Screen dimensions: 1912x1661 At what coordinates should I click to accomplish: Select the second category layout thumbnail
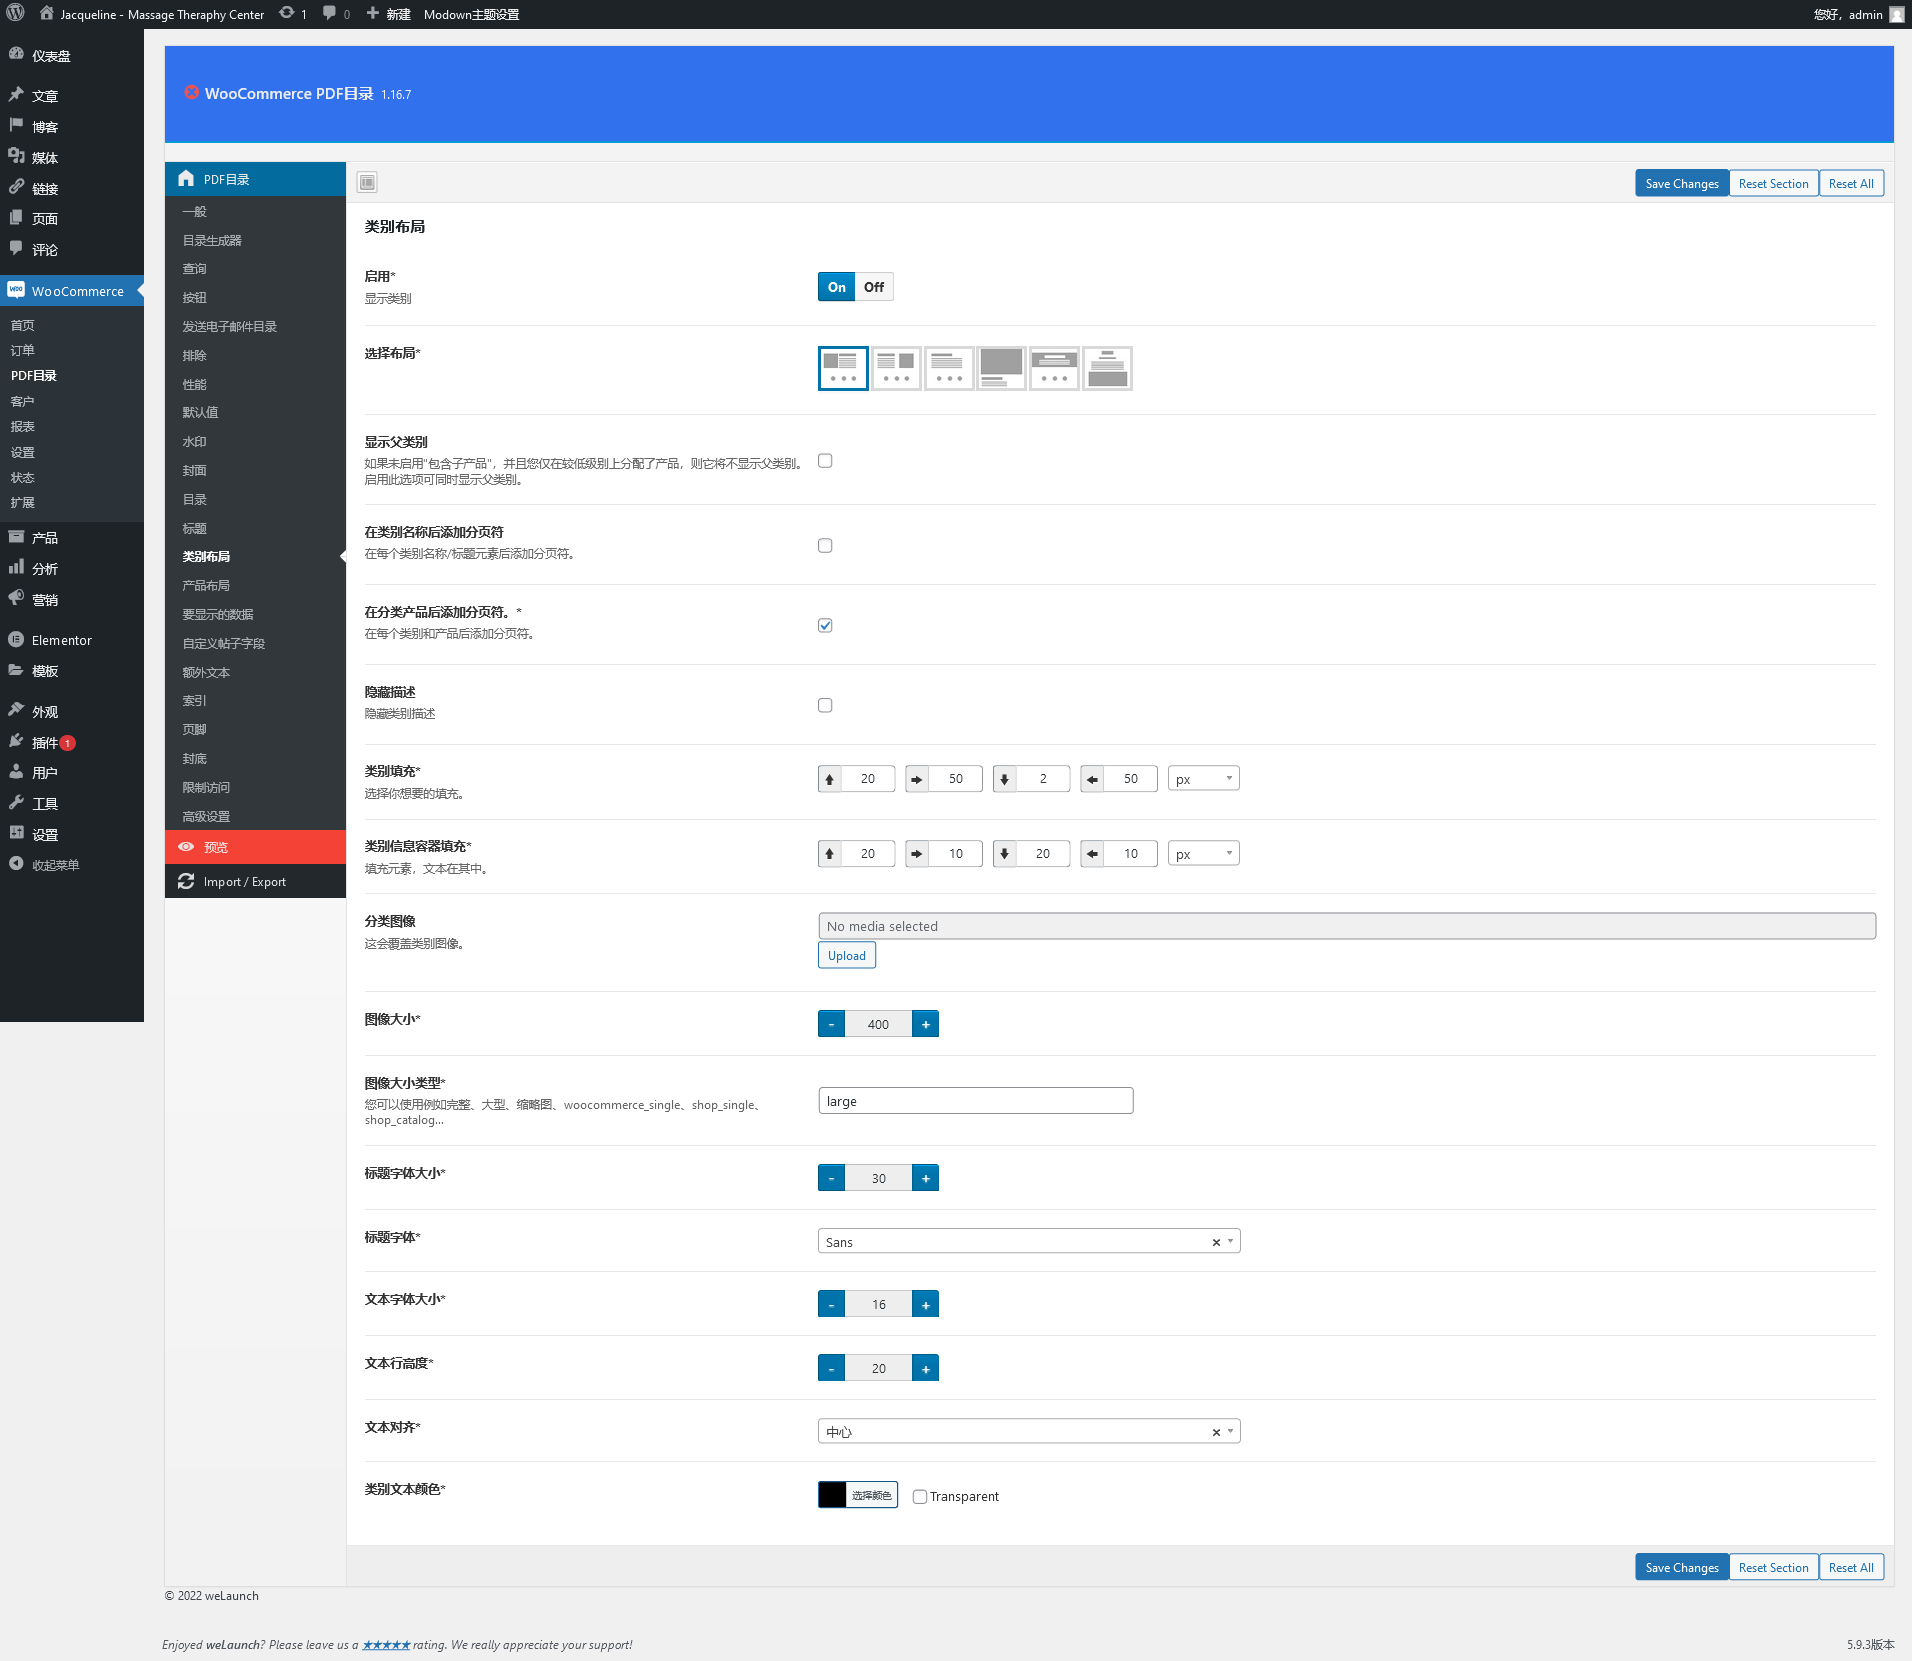tap(896, 368)
